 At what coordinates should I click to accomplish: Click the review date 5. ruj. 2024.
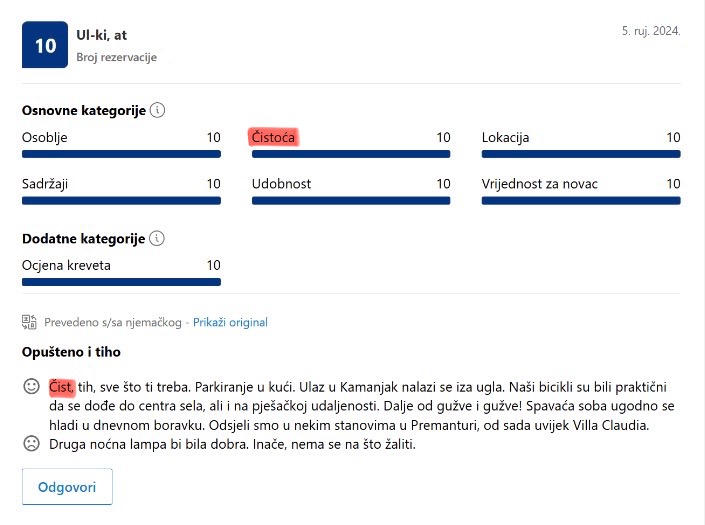tap(651, 31)
